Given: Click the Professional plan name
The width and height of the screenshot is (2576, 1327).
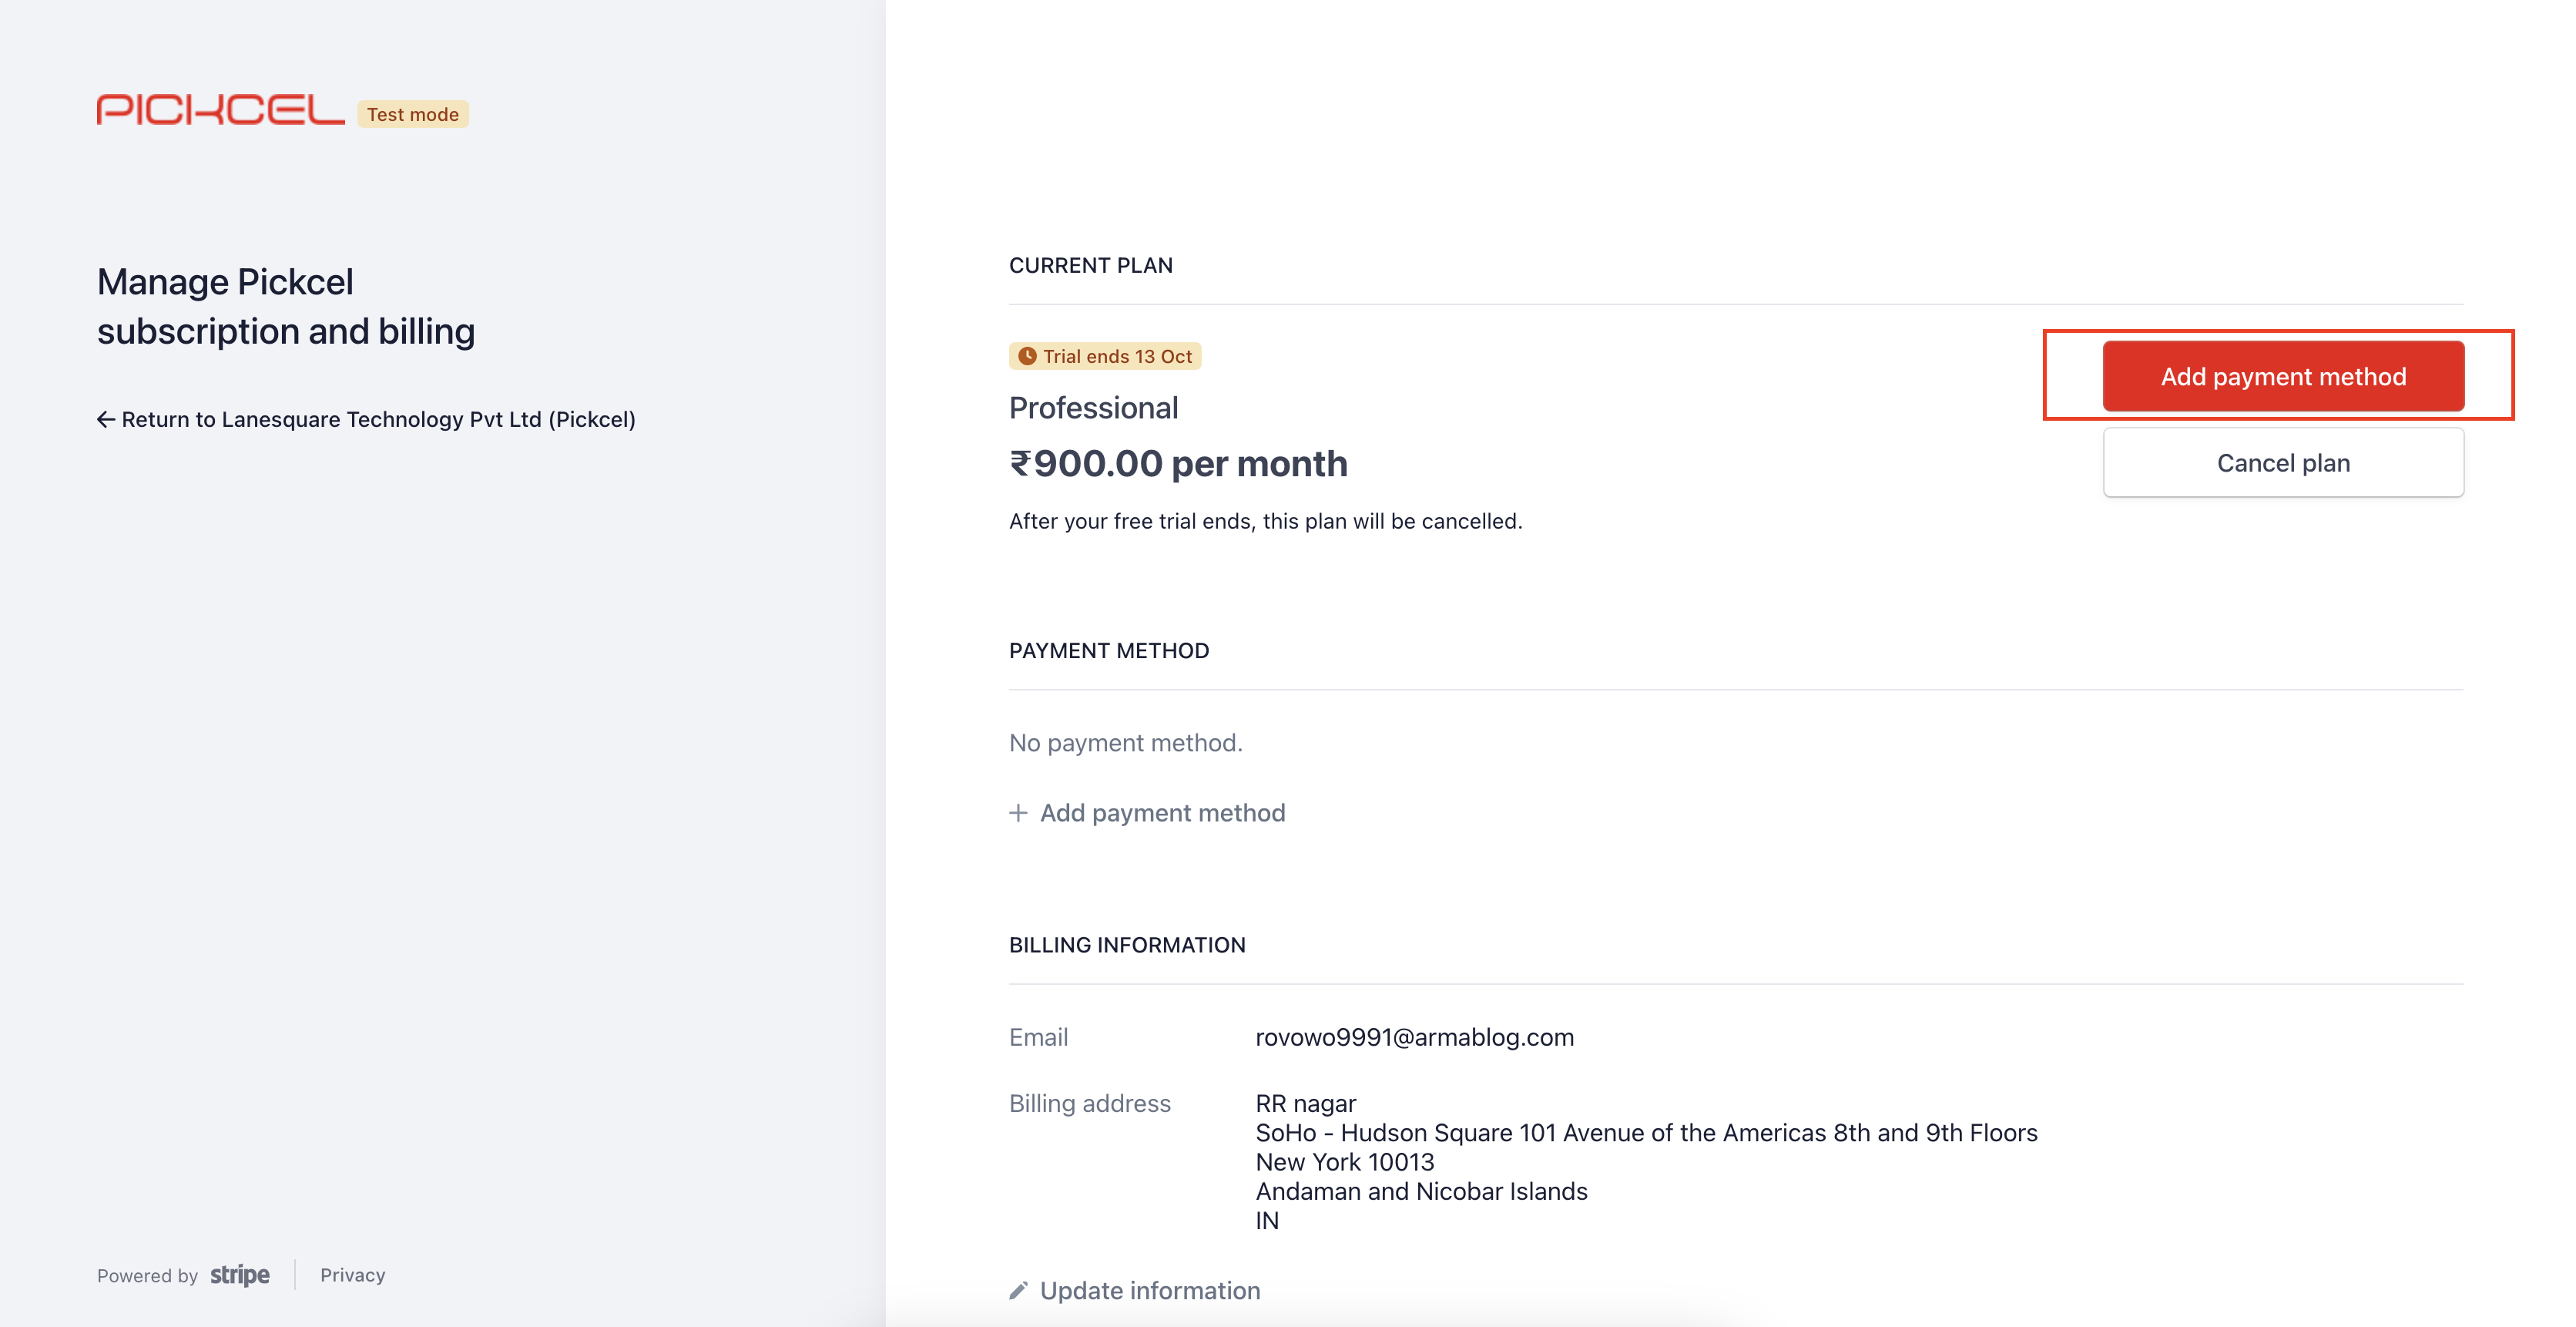Looking at the screenshot, I should click(x=1093, y=408).
